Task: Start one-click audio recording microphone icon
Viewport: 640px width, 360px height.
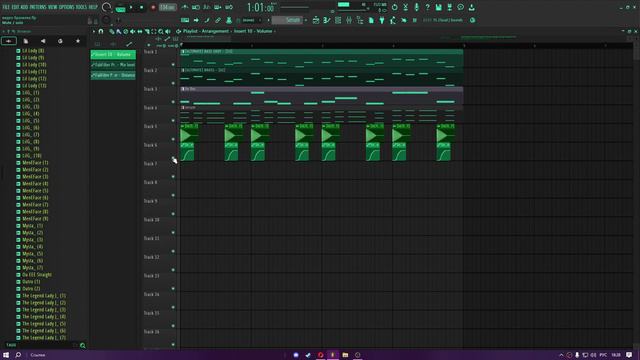Action: (x=417, y=7)
